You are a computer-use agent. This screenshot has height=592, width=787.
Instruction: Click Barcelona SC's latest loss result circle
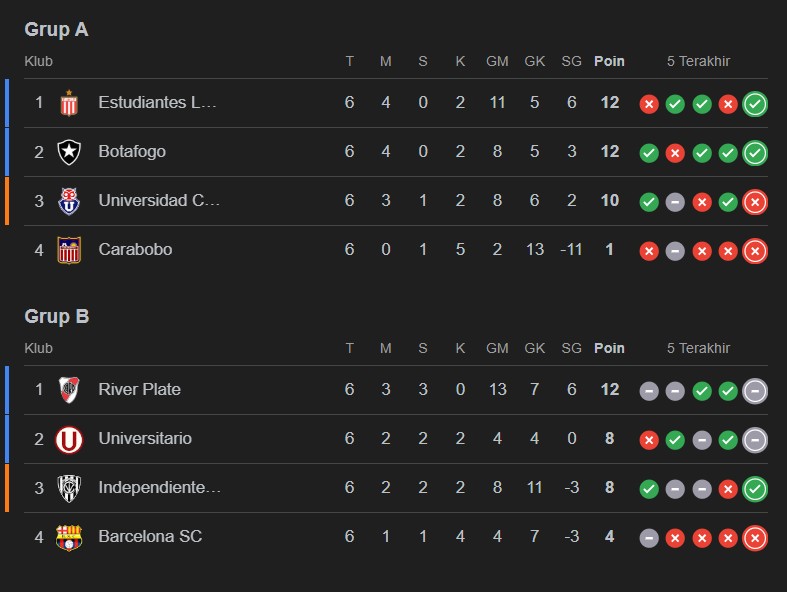tap(755, 537)
